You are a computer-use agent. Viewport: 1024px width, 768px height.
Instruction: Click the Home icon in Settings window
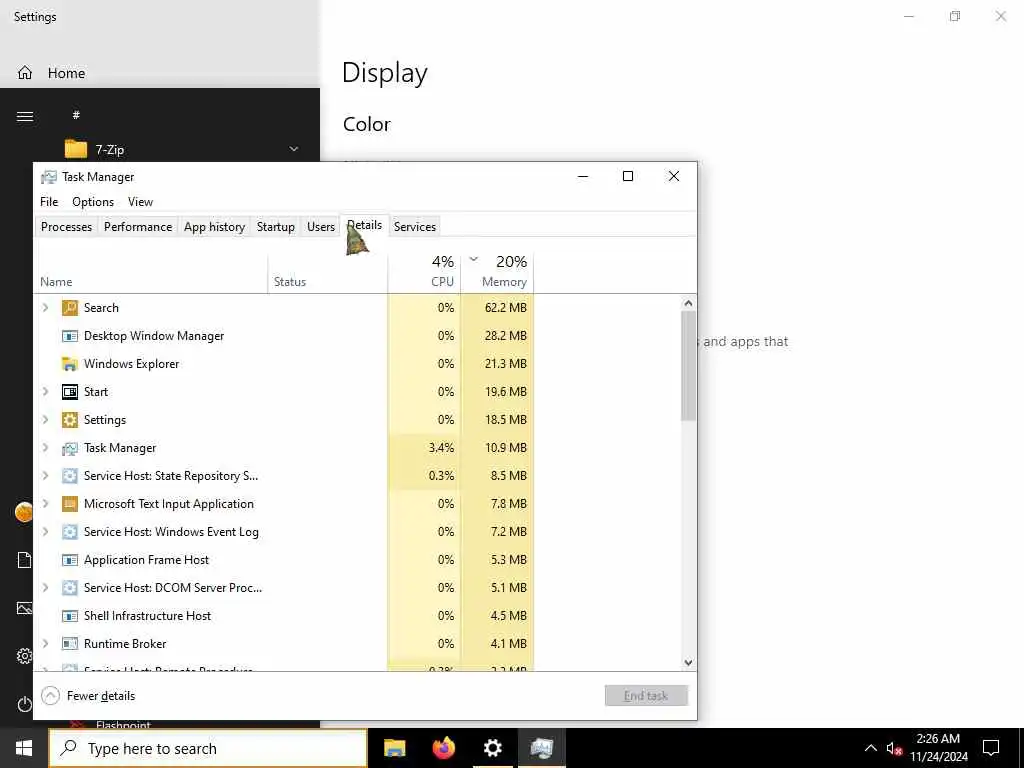pos(25,72)
